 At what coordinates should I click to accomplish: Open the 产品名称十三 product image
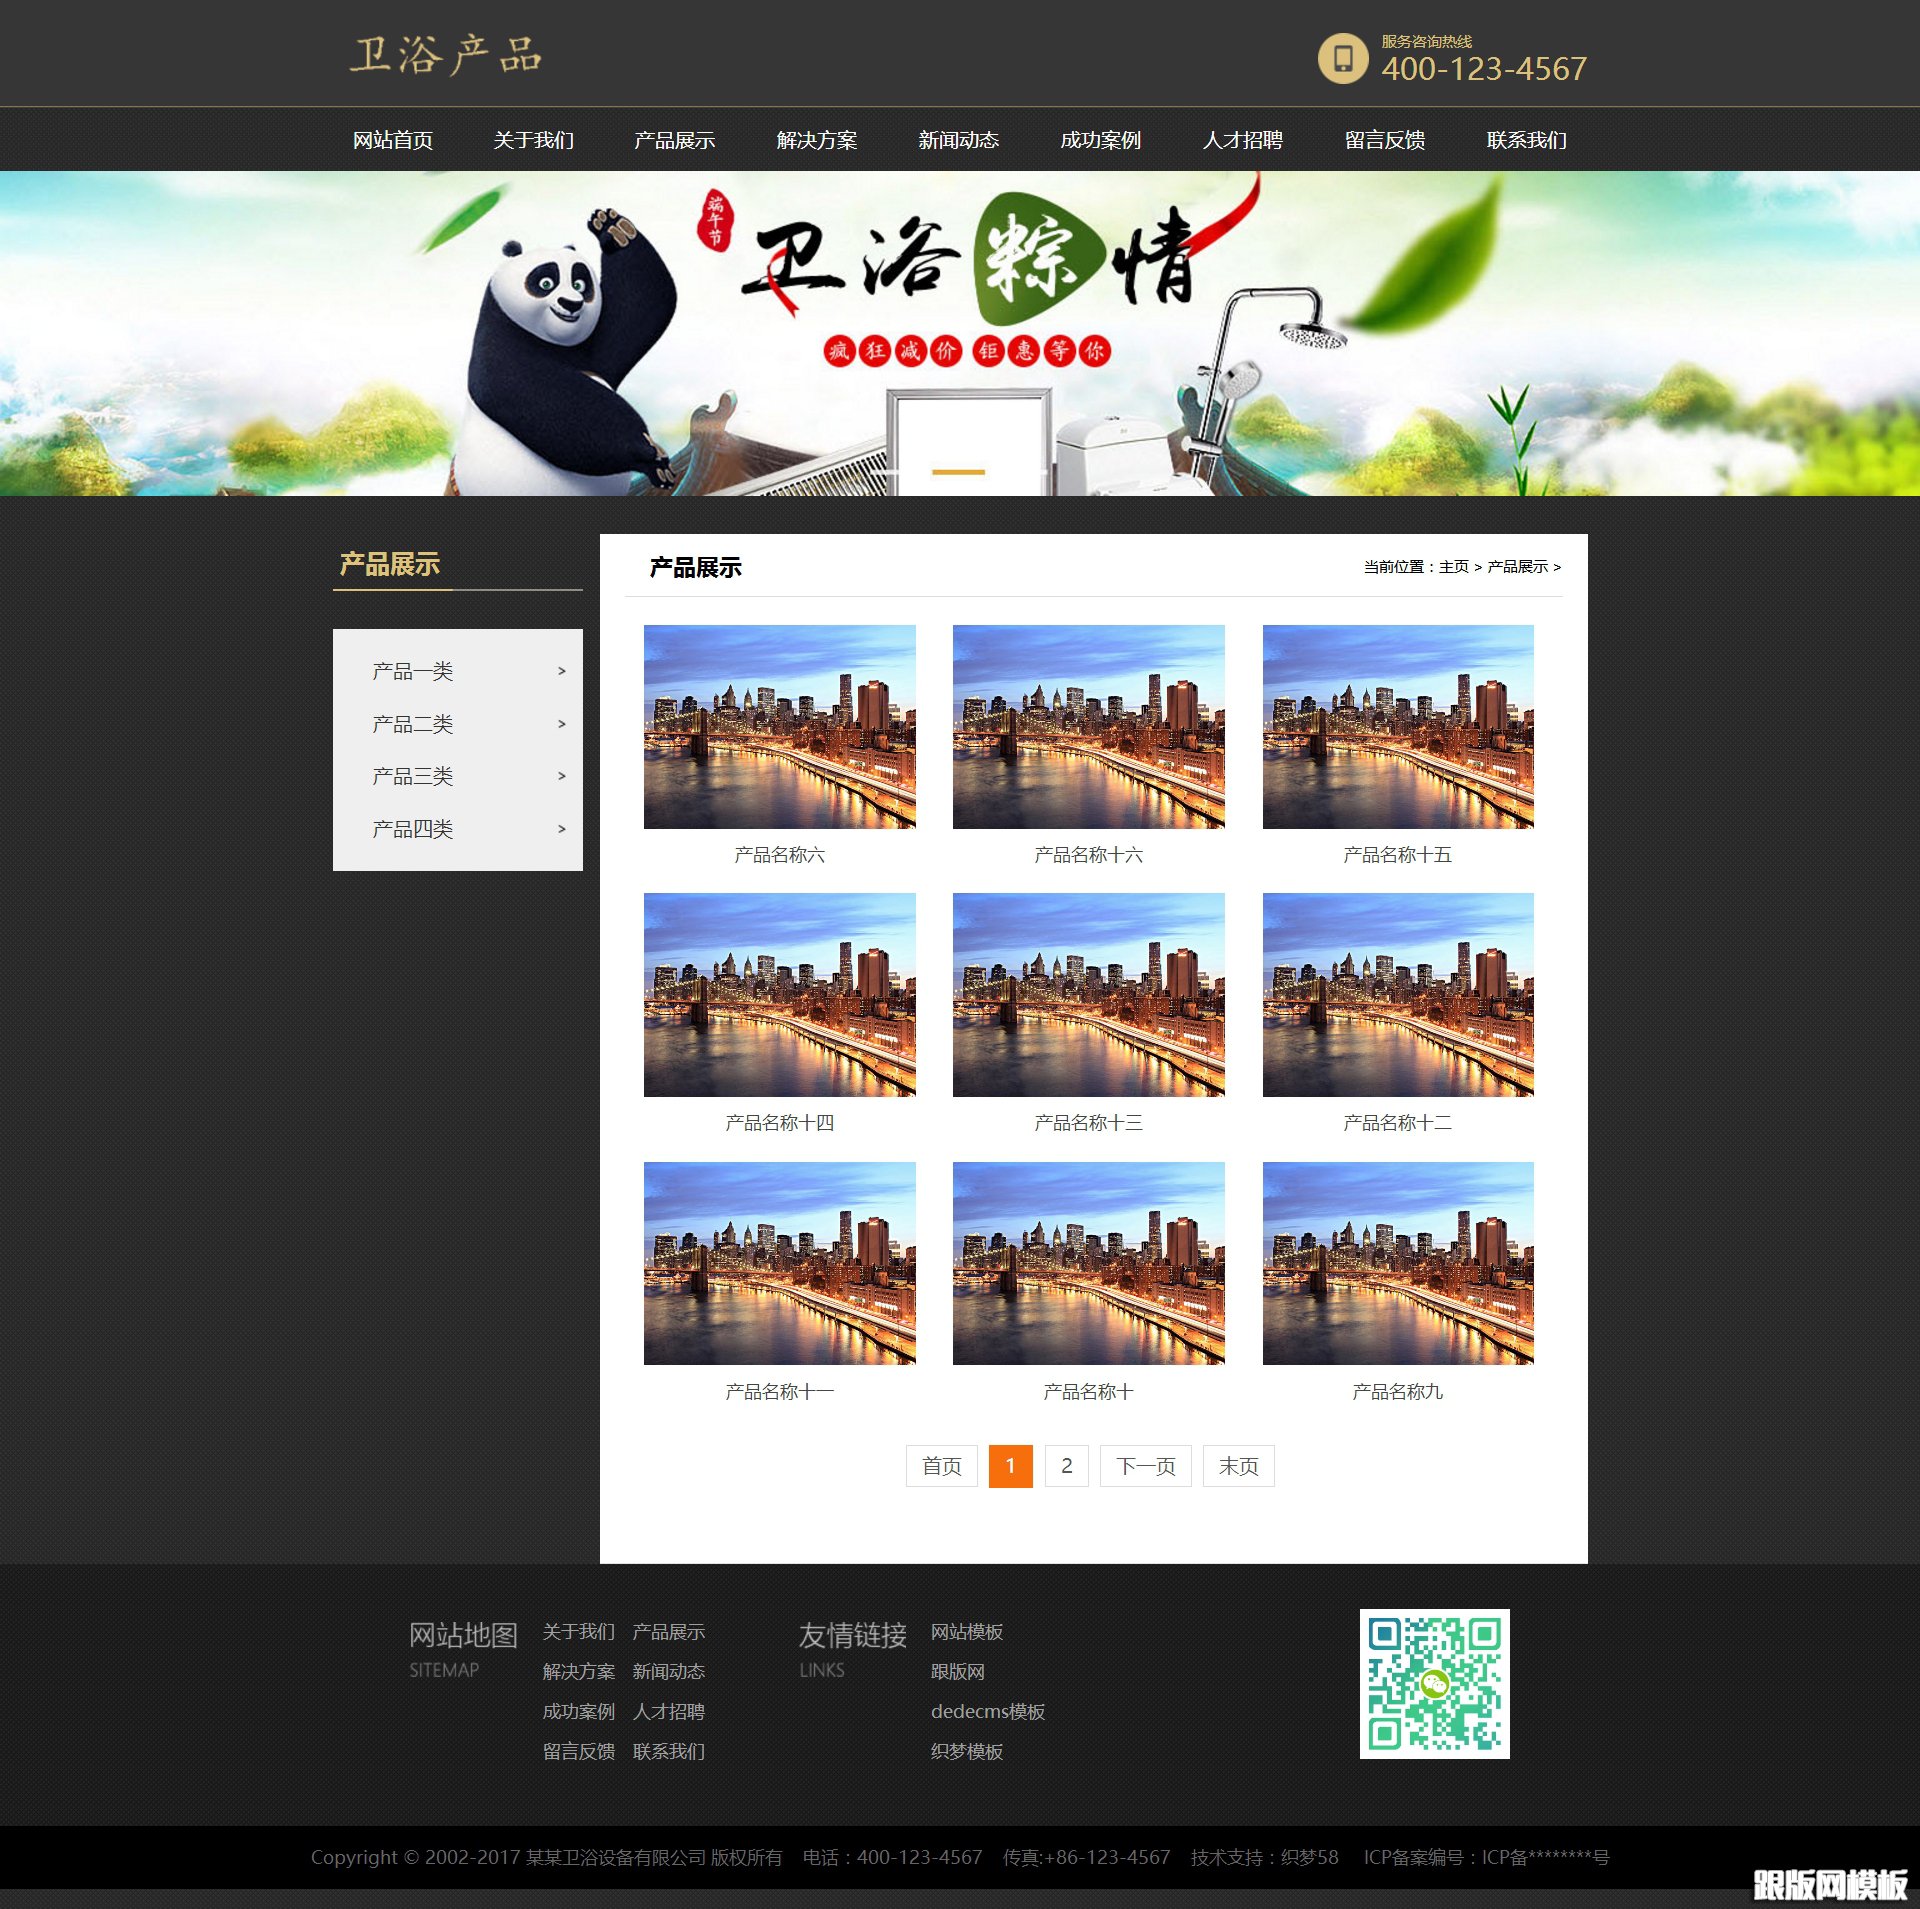point(1088,994)
